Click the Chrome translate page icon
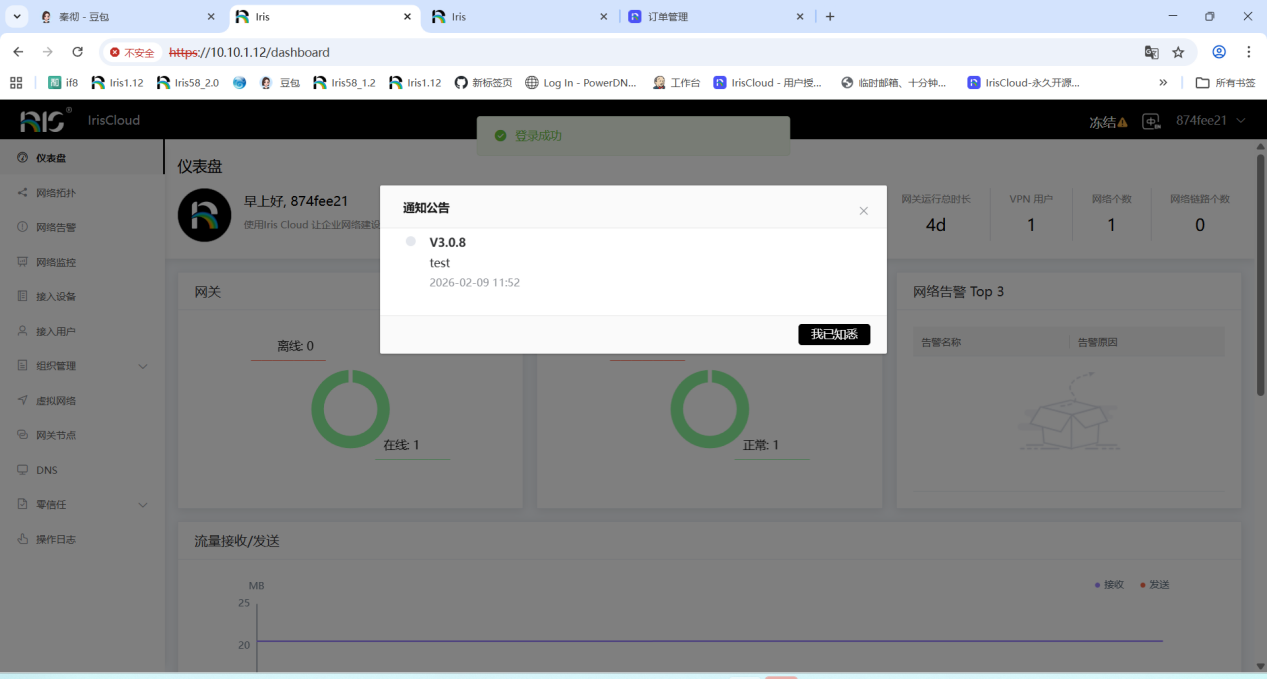Screen dimensions: 1267x679 [1151, 52]
